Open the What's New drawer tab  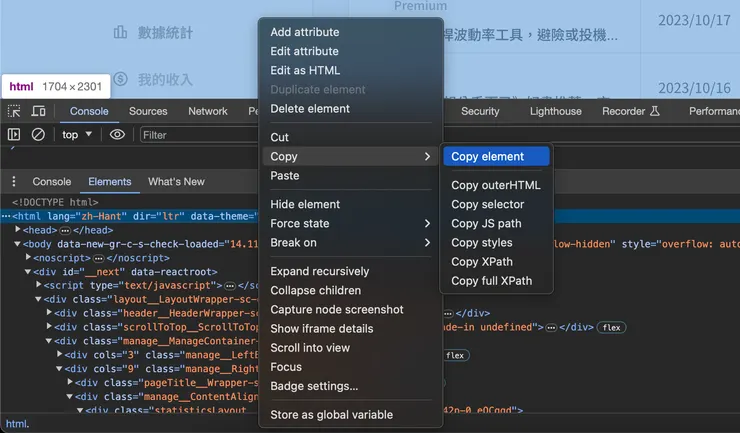pos(176,182)
